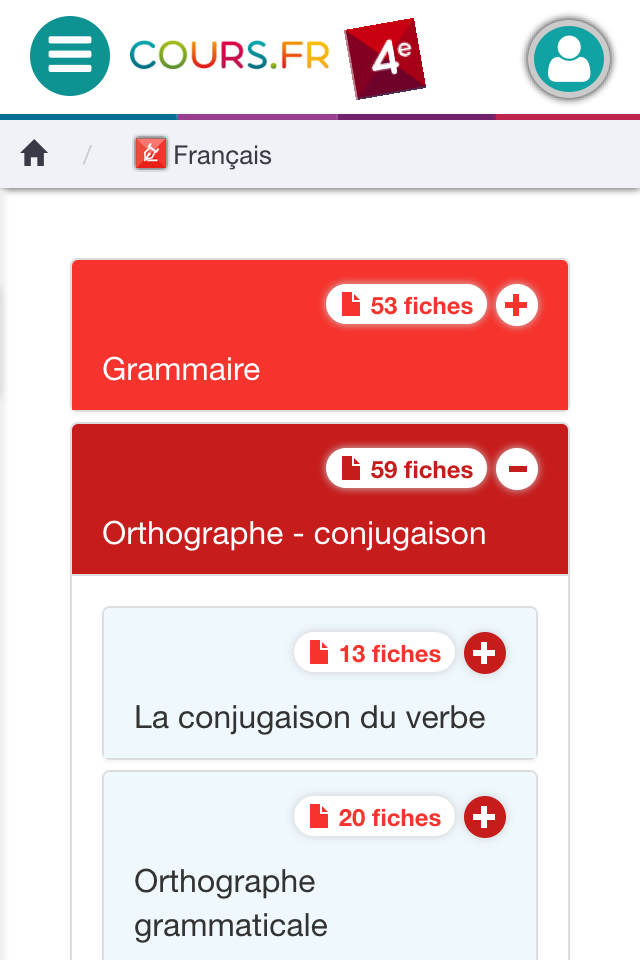640x960 pixels.
Task: Click the 59 fiches count label
Action: [421, 470]
